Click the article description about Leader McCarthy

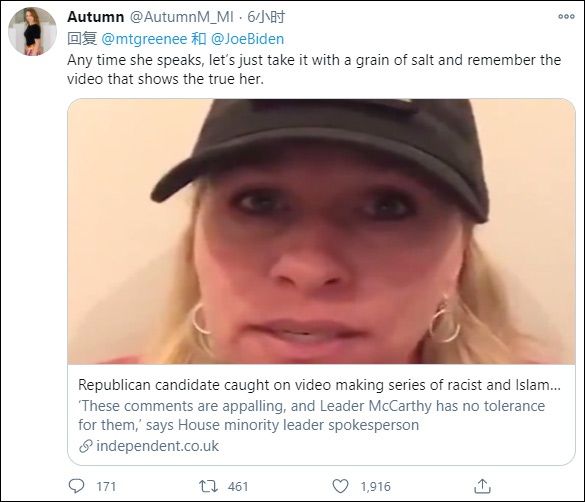tap(312, 415)
